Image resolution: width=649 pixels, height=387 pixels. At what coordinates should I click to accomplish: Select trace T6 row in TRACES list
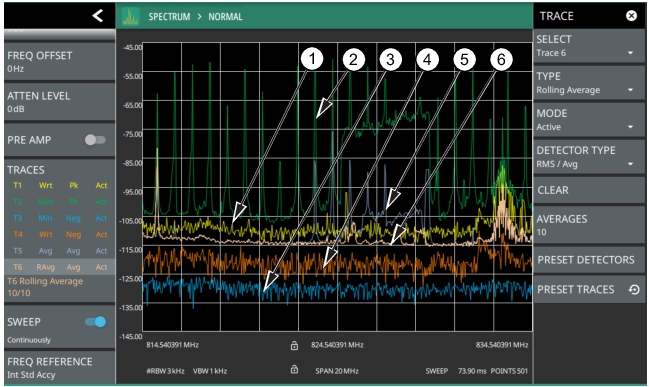[x=60, y=267]
